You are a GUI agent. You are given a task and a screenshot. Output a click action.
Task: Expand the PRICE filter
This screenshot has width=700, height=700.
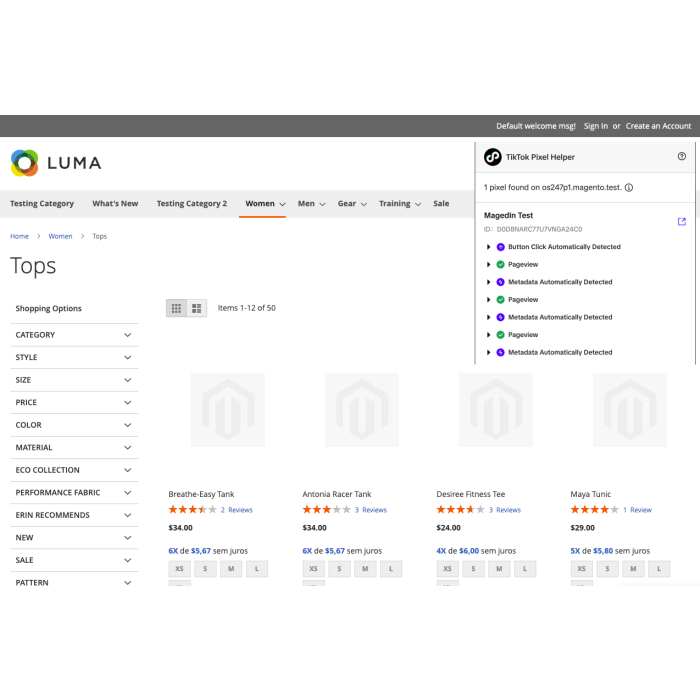pyautogui.click(x=74, y=403)
